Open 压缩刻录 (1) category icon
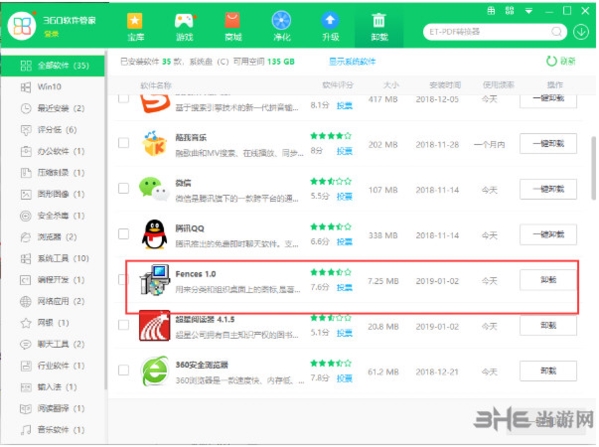This screenshot has height=447, width=599. 26,173
